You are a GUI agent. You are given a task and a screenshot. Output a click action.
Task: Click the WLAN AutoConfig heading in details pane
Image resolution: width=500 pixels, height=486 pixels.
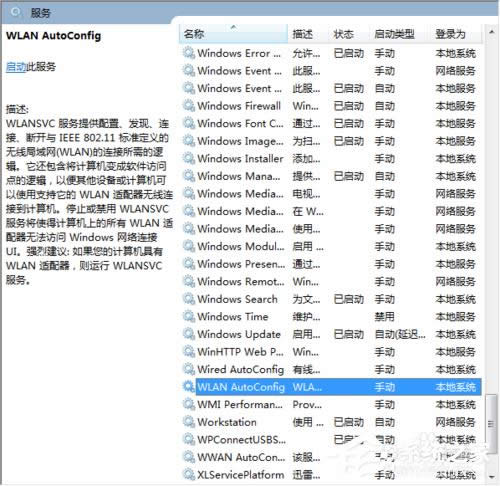[x=53, y=36]
